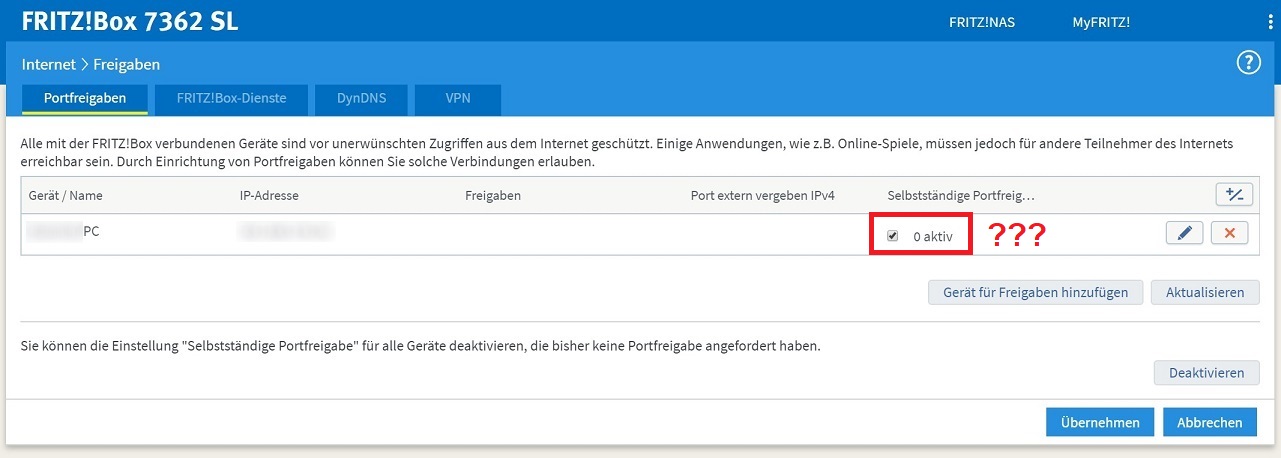Screen dimensions: 1281x458
Task: Click the Deaktivieren button
Action: click(x=1205, y=372)
